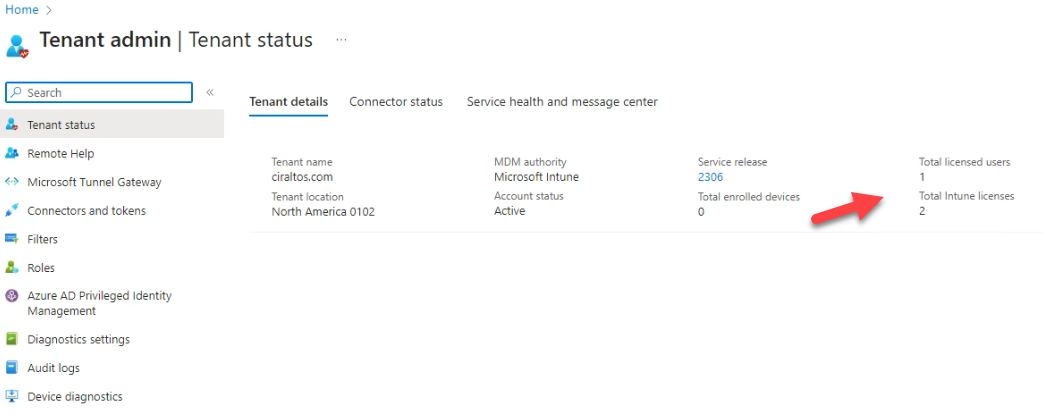This screenshot has height=416, width=1043.
Task: Select the Connectors and tokens icon
Action: [11, 210]
